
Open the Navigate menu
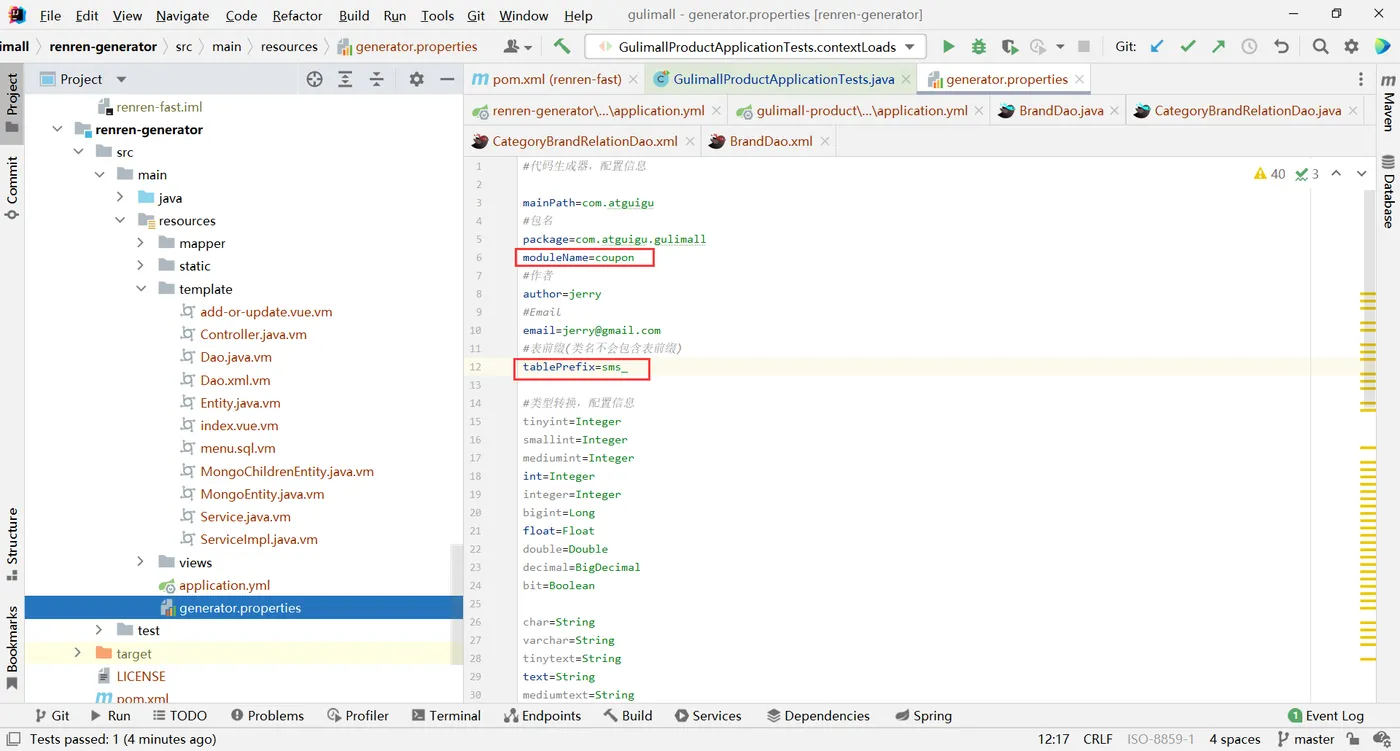tap(183, 15)
